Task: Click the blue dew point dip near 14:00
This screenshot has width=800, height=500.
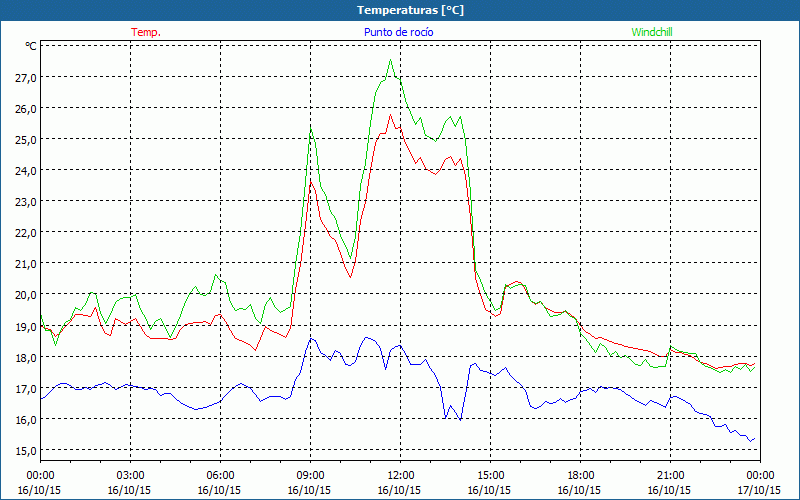Action: 460,420
